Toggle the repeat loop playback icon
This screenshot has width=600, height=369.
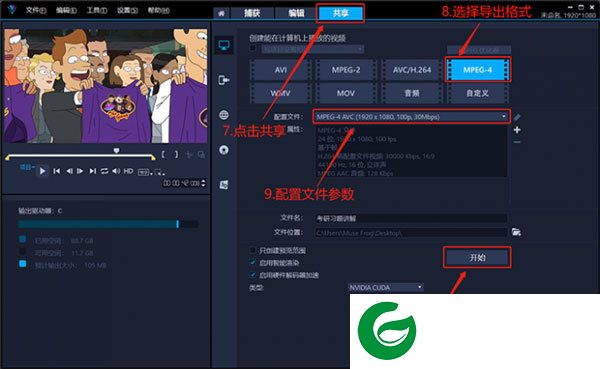coord(104,171)
